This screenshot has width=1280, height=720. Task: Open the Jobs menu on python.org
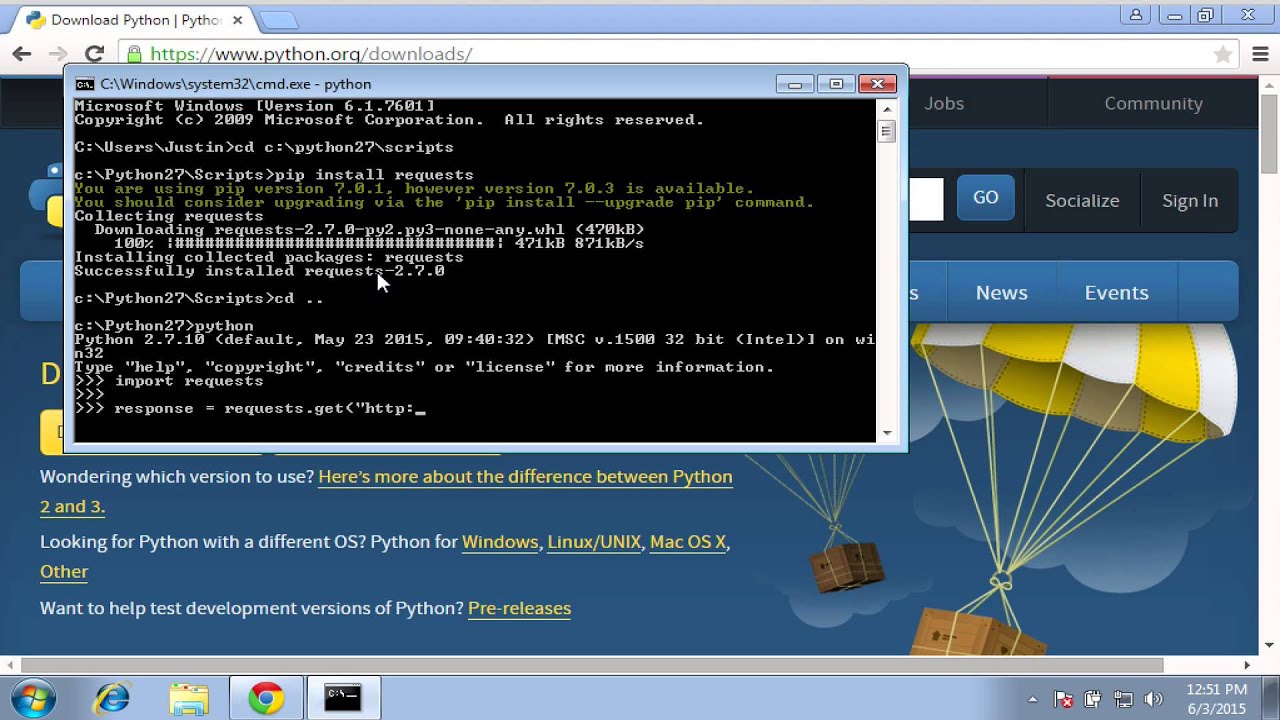tap(944, 103)
